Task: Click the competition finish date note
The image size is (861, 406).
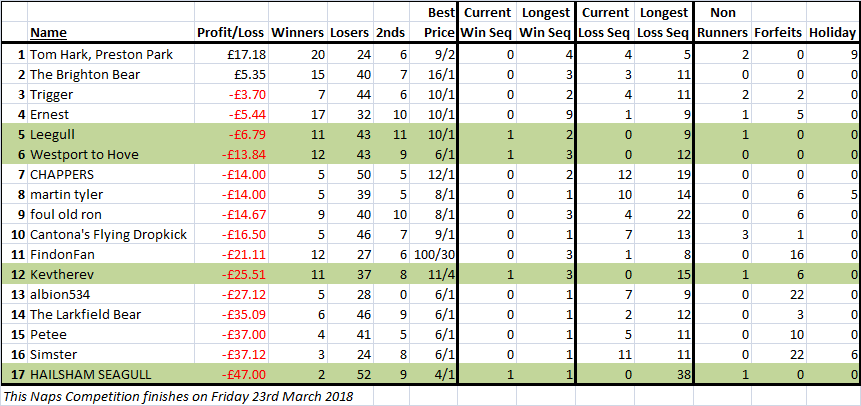Action: [x=178, y=396]
